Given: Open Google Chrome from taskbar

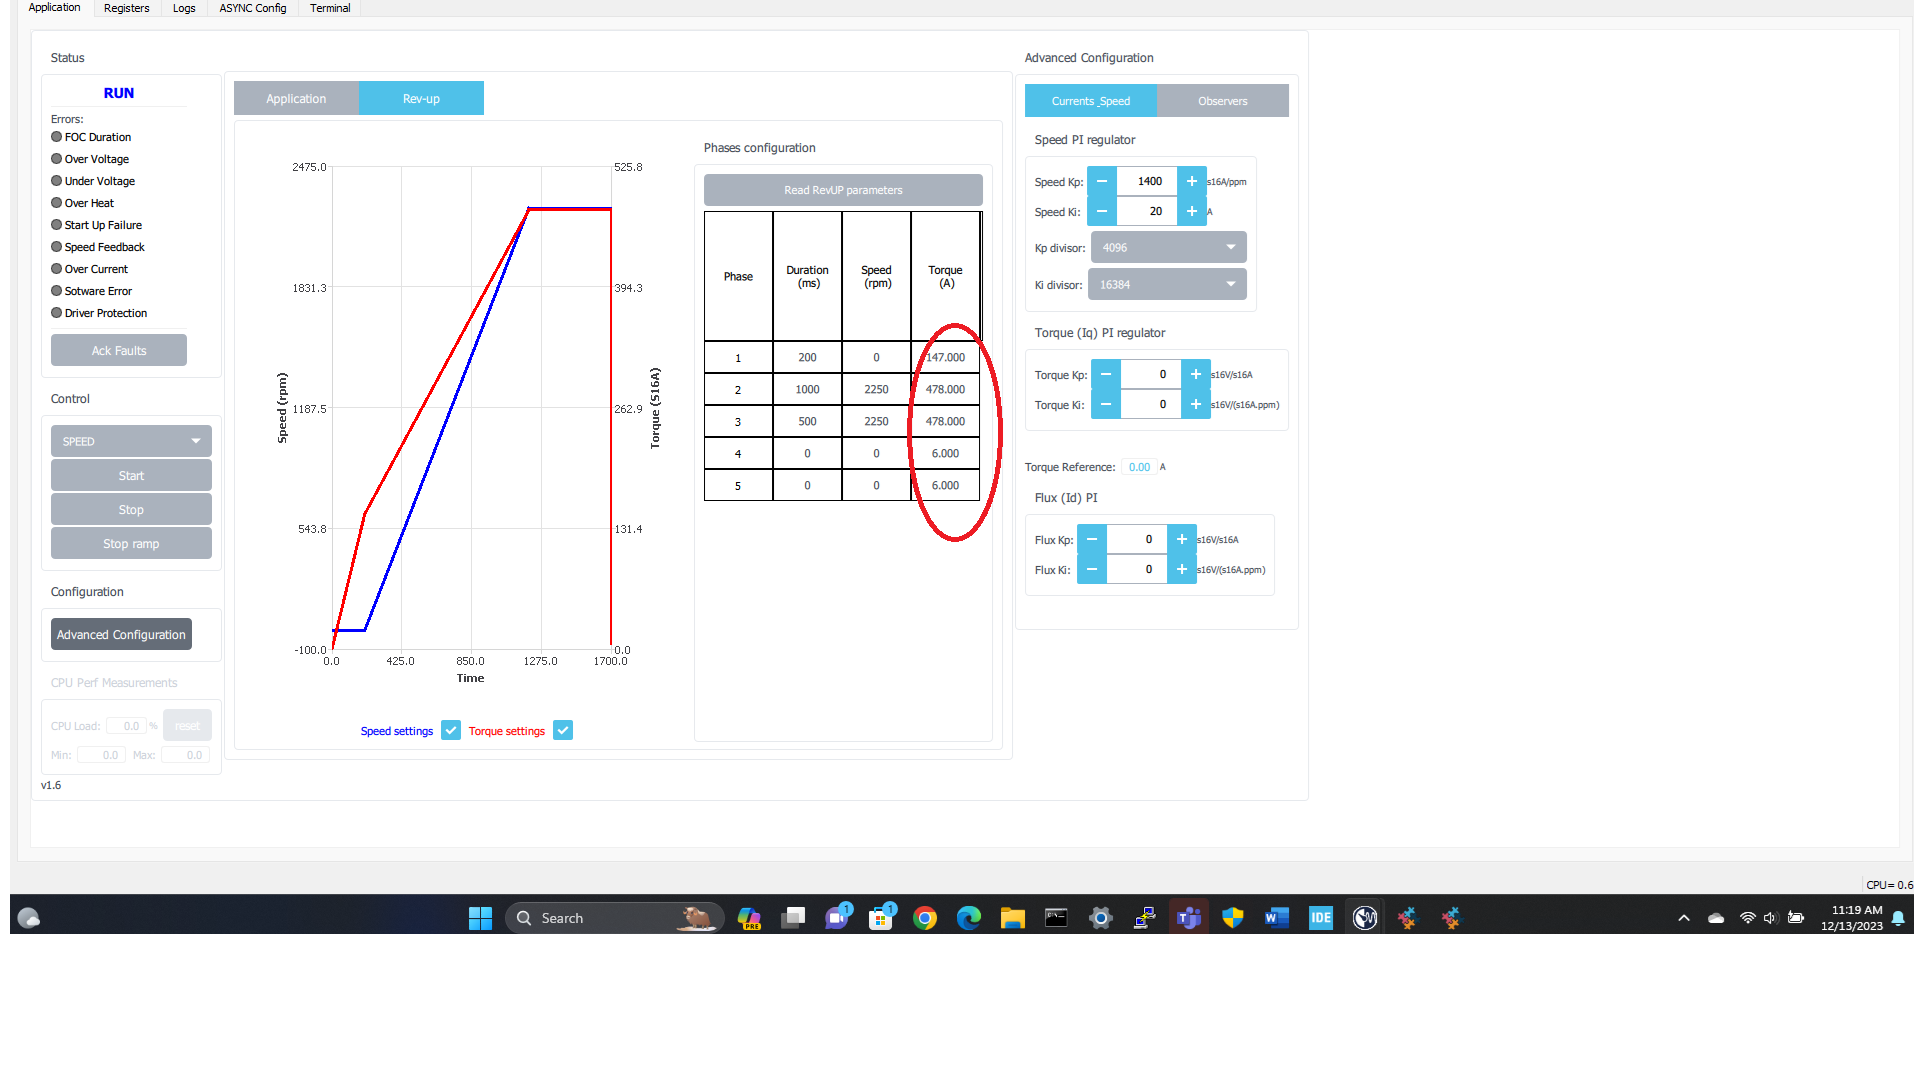Looking at the screenshot, I should pyautogui.click(x=925, y=918).
